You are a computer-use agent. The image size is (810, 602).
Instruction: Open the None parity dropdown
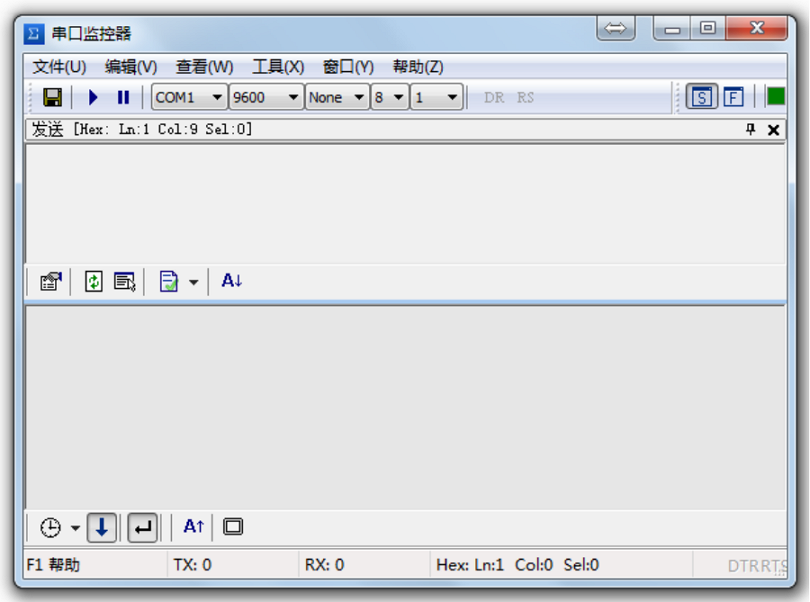[337, 97]
